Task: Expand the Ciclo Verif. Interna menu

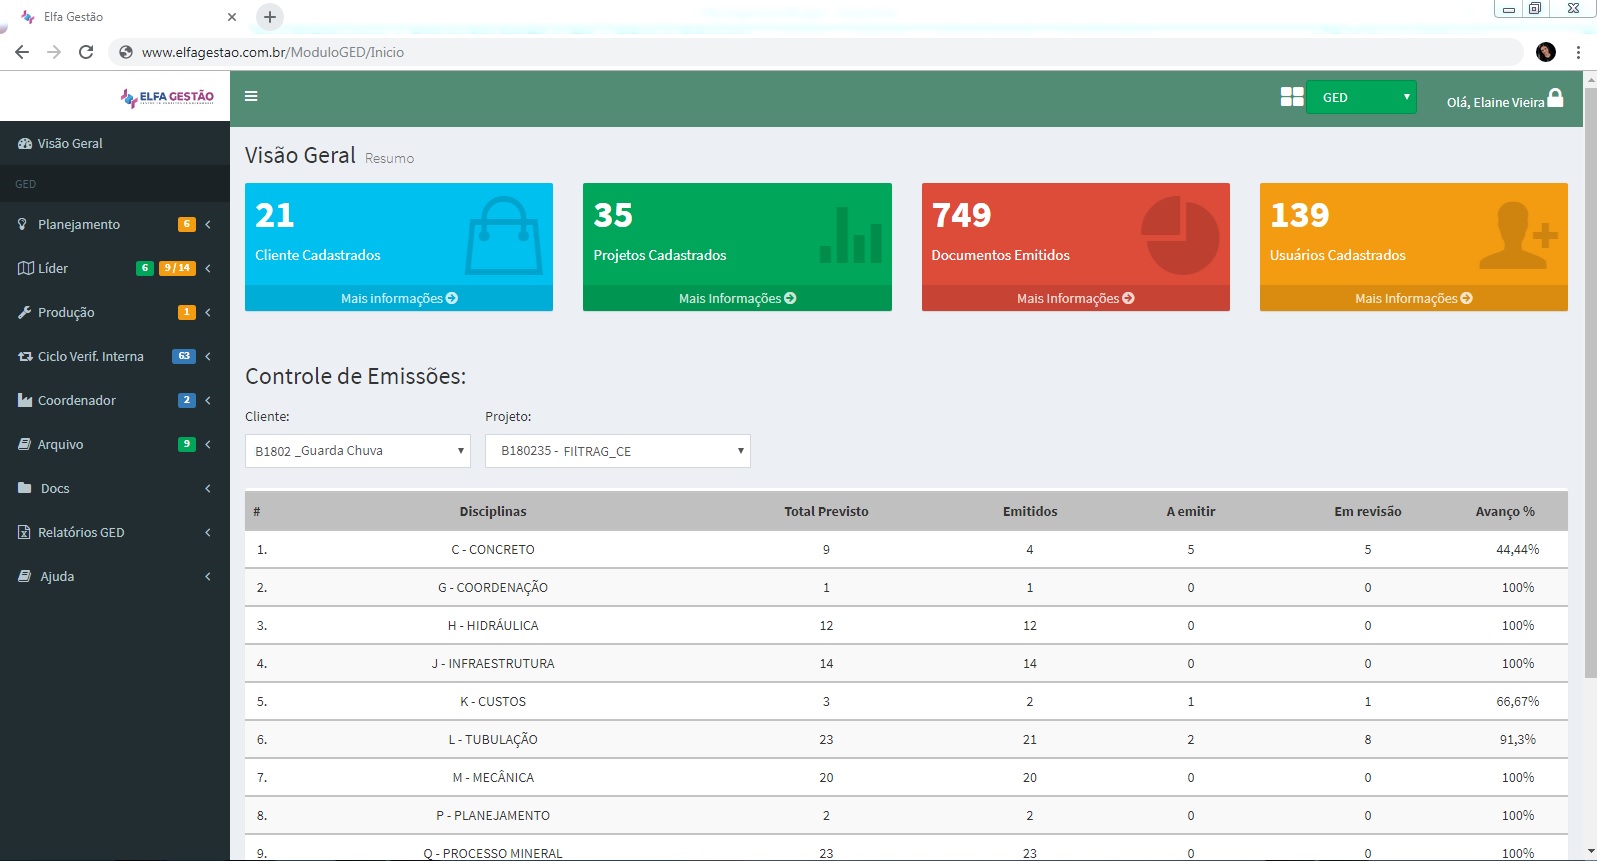Action: 90,356
